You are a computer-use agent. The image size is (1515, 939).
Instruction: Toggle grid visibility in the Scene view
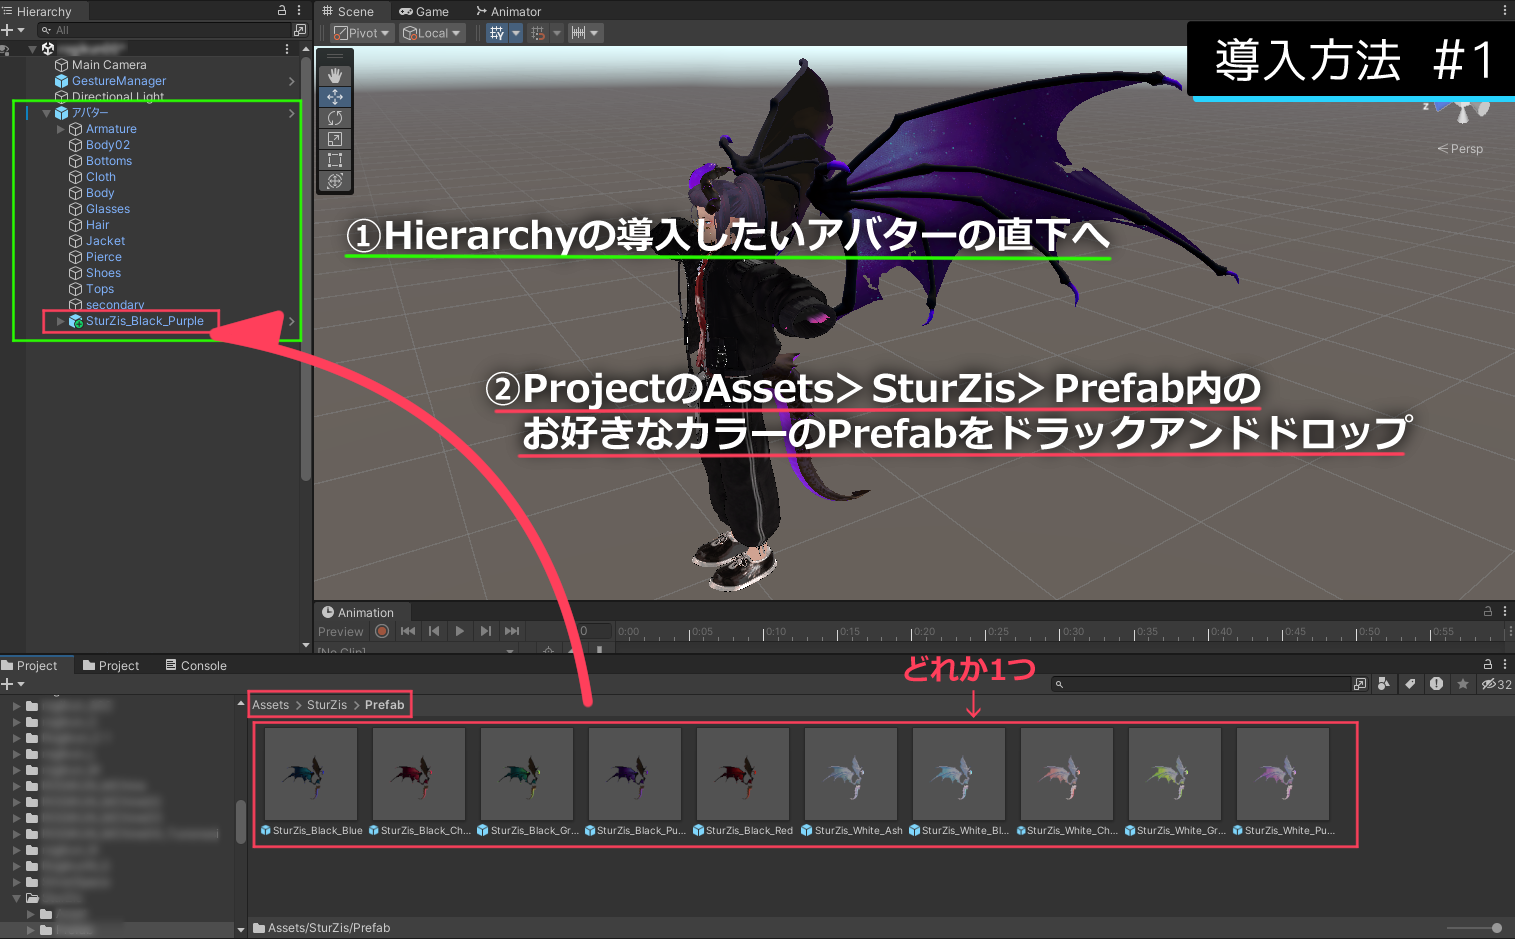[497, 32]
